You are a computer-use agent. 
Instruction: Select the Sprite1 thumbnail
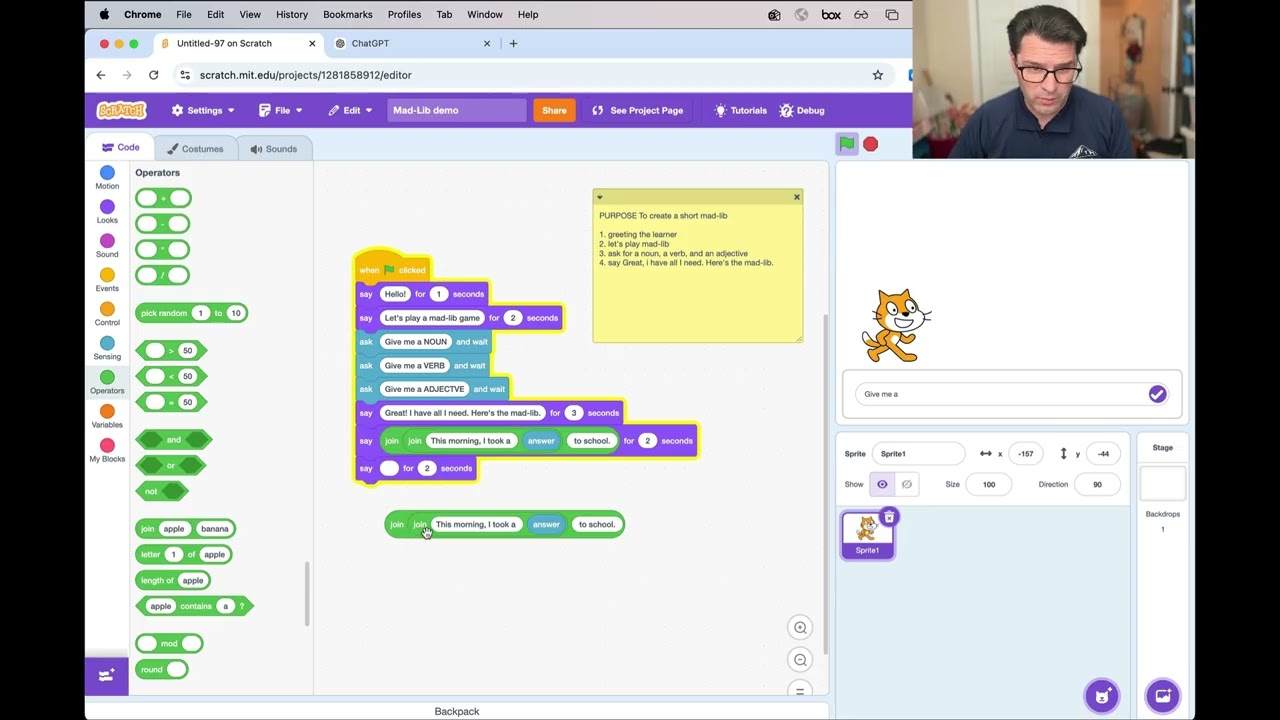click(x=866, y=535)
